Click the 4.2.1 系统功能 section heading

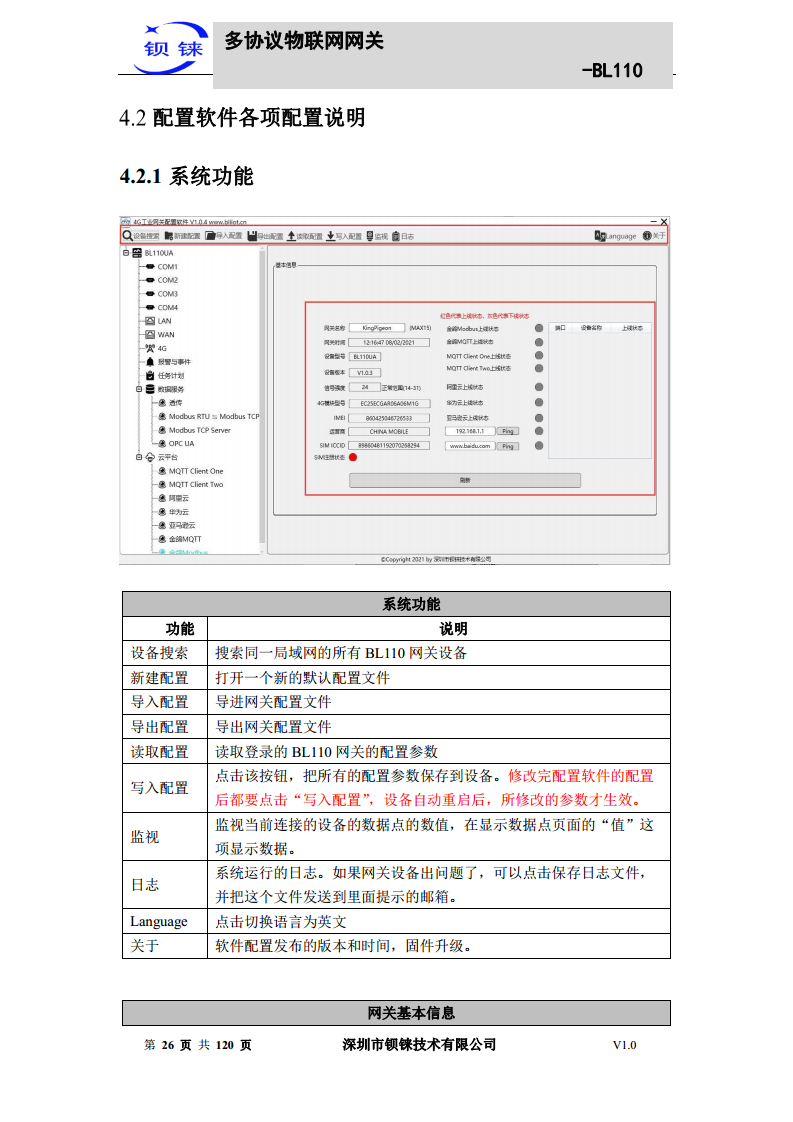(187, 176)
